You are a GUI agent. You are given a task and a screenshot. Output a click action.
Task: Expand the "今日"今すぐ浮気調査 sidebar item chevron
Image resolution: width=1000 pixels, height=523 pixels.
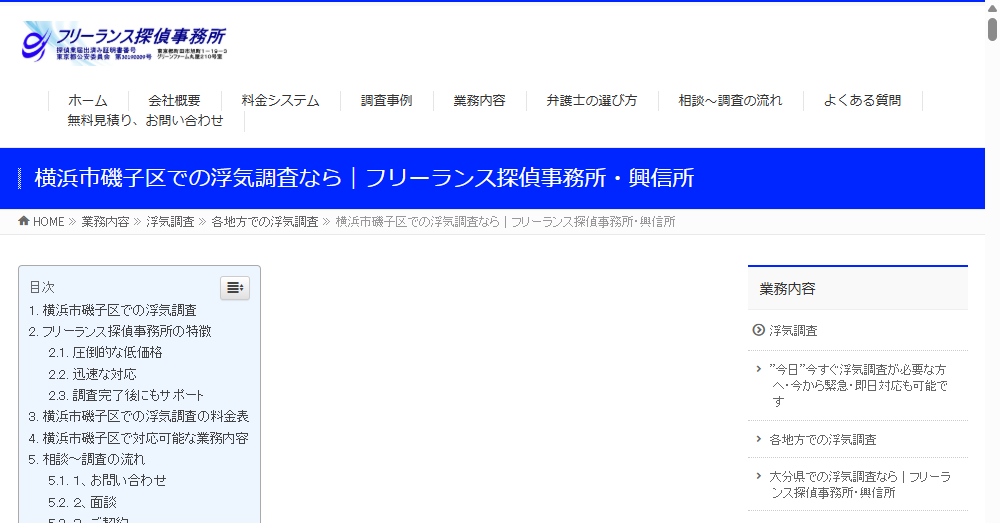pyautogui.click(x=759, y=369)
